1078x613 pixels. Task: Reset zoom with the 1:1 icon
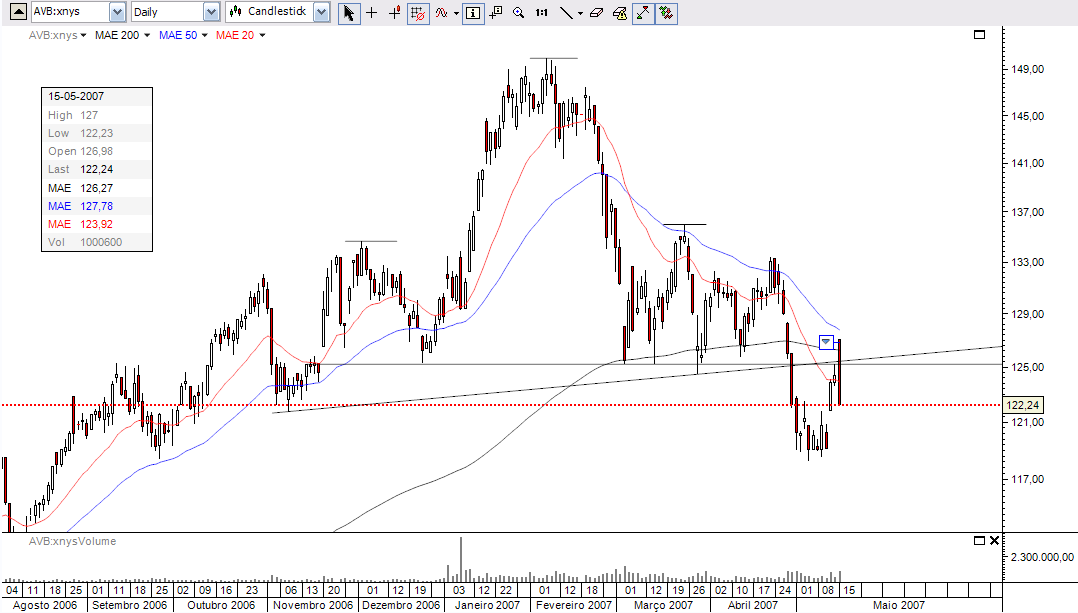542,12
